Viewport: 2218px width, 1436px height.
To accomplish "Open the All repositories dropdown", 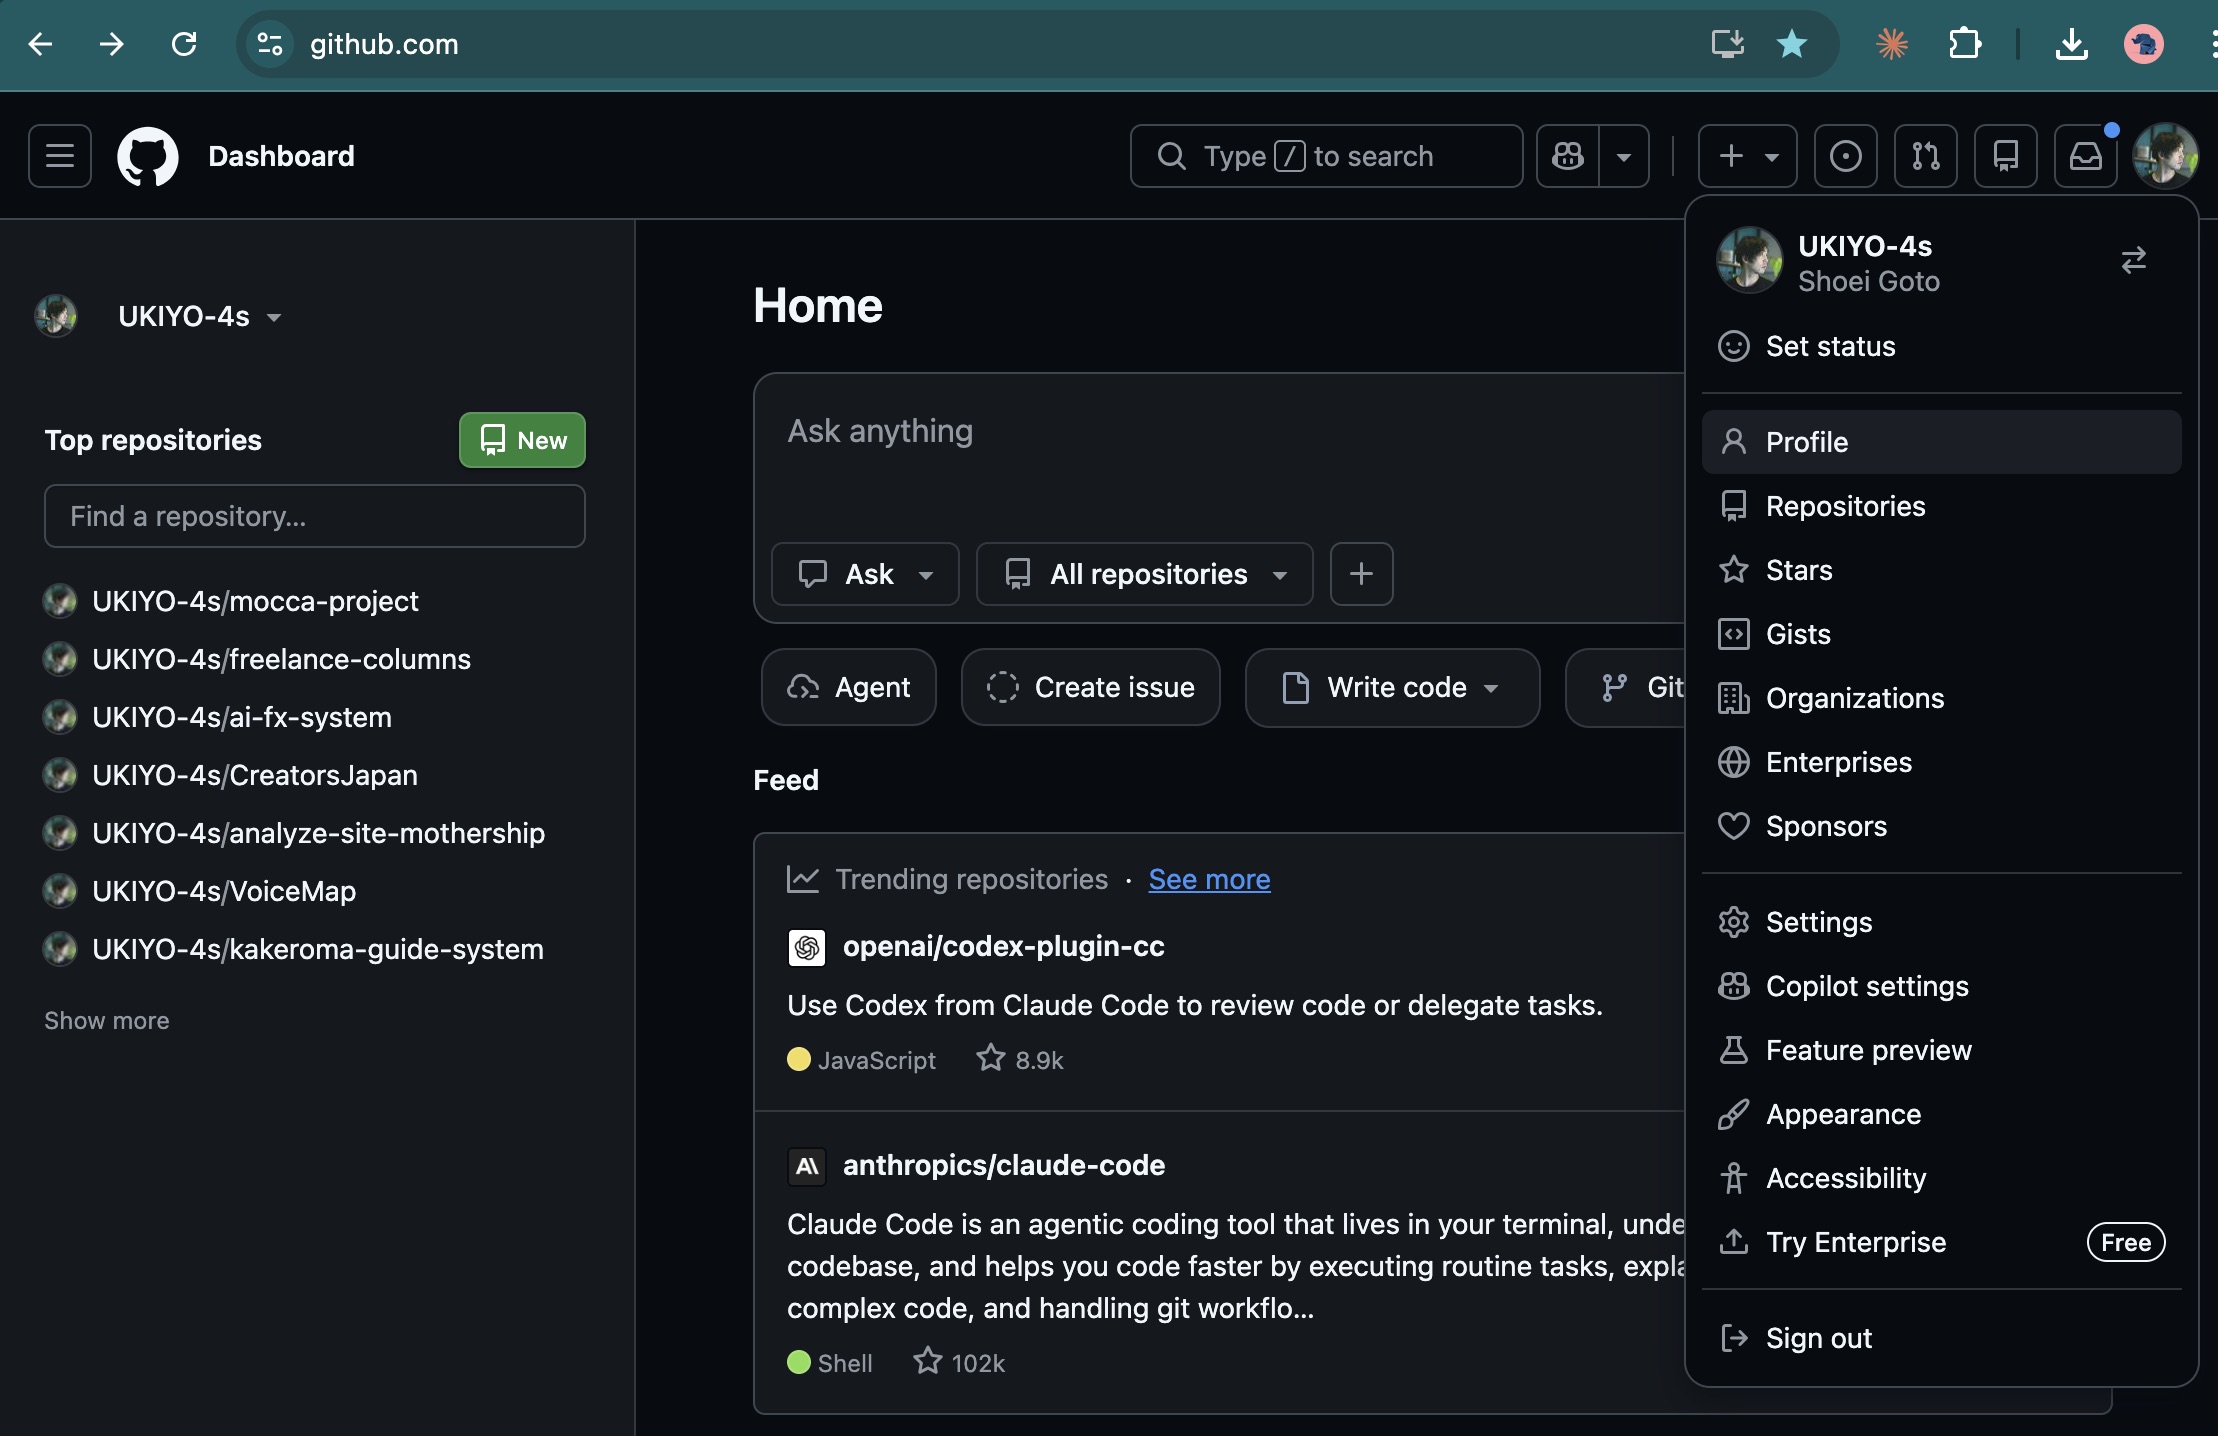I will tap(1145, 574).
